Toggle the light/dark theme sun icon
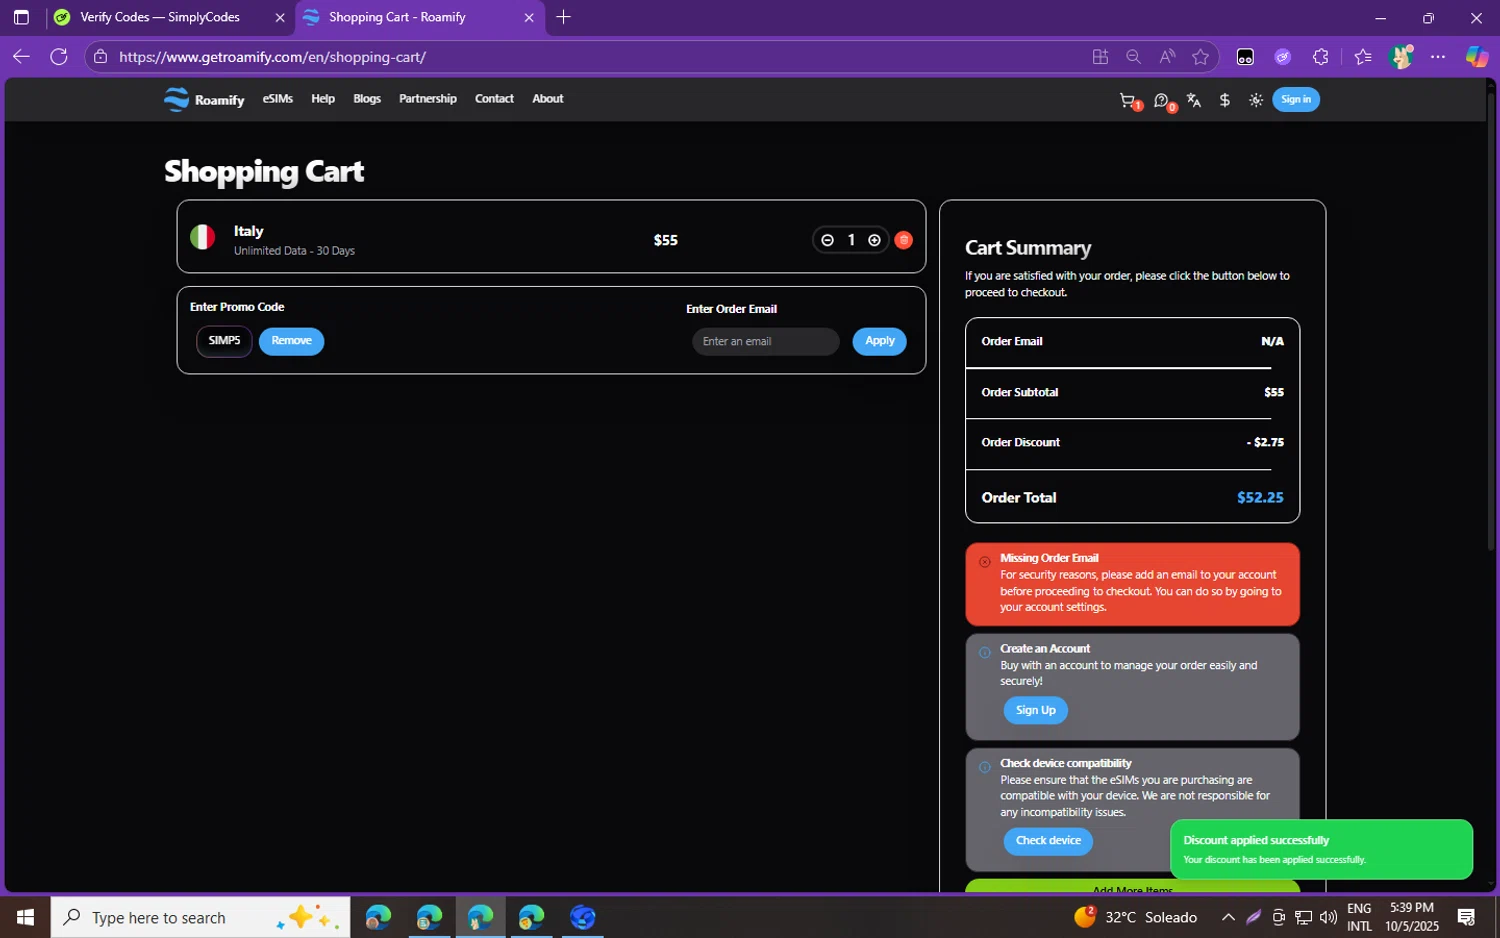This screenshot has width=1500, height=938. click(1256, 100)
